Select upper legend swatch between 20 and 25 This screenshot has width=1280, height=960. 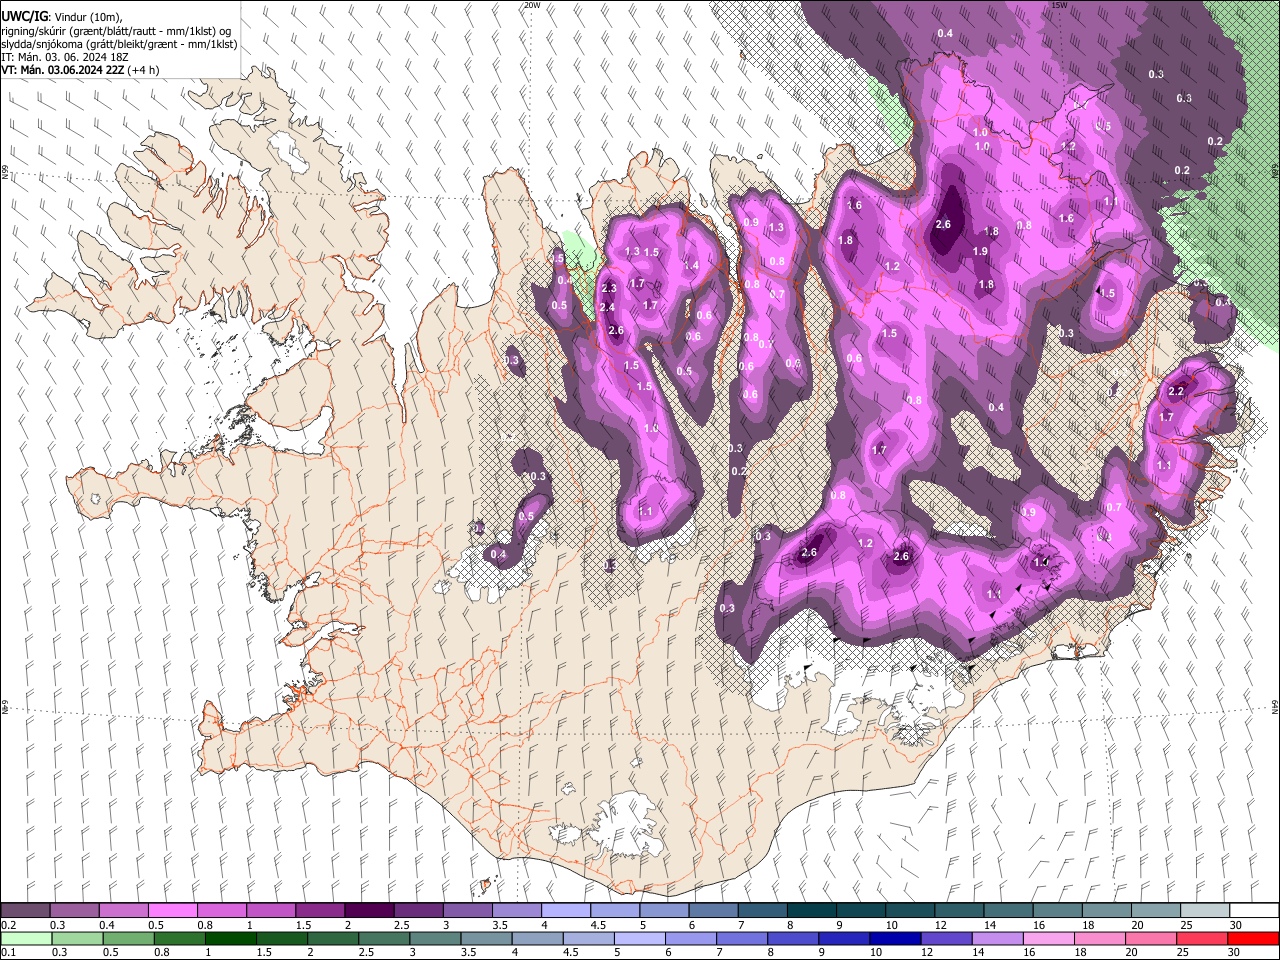click(1157, 911)
